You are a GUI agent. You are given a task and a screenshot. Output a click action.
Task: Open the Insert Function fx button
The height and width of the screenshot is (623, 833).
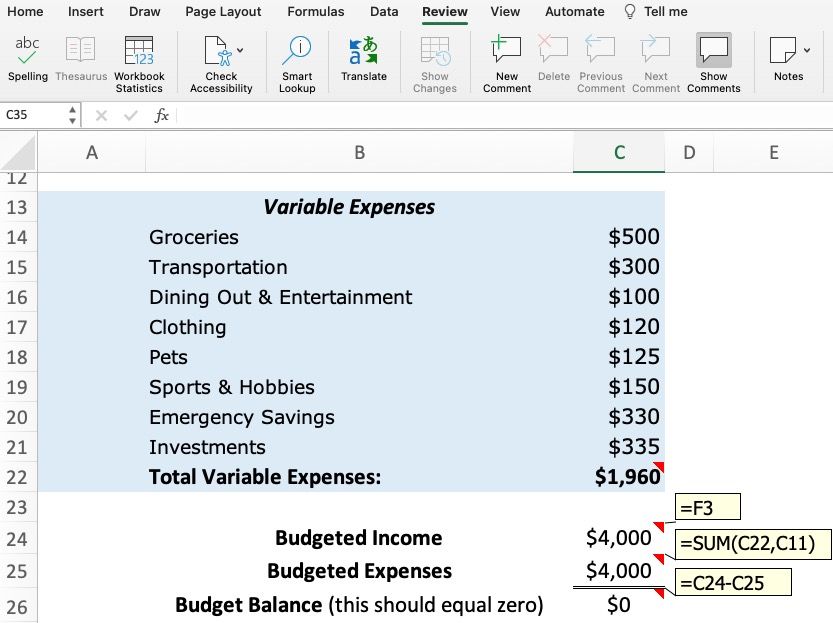point(161,115)
